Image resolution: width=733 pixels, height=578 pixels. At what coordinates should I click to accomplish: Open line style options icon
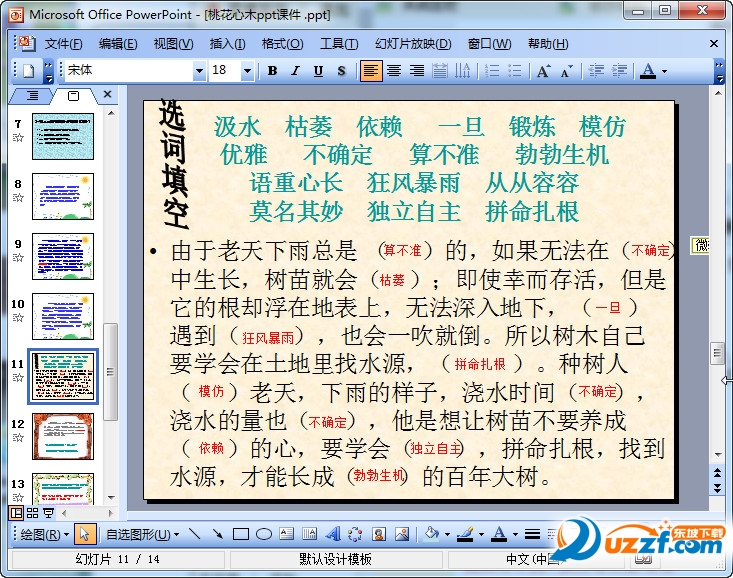[x=532, y=534]
